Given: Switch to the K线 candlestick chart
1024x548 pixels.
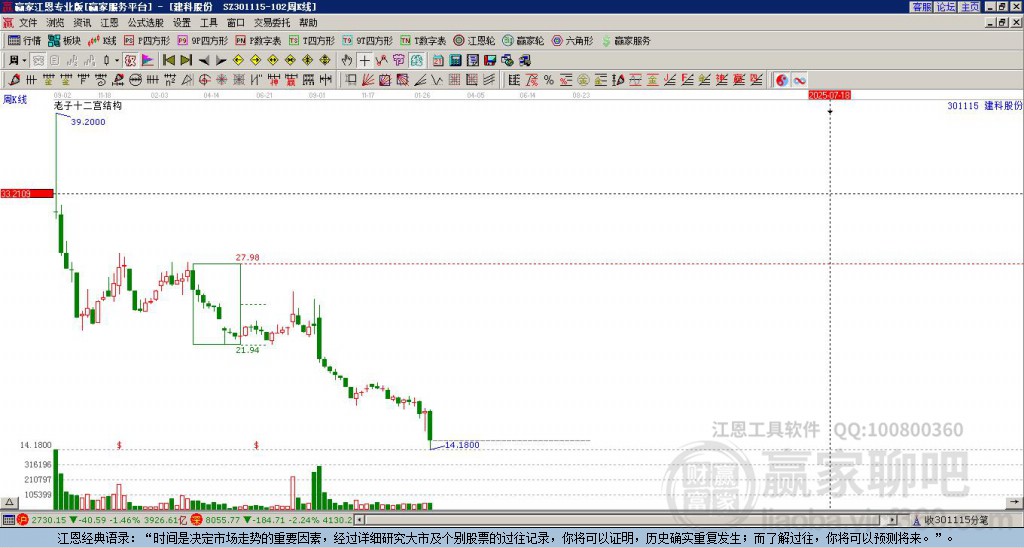Looking at the screenshot, I should [x=102, y=40].
